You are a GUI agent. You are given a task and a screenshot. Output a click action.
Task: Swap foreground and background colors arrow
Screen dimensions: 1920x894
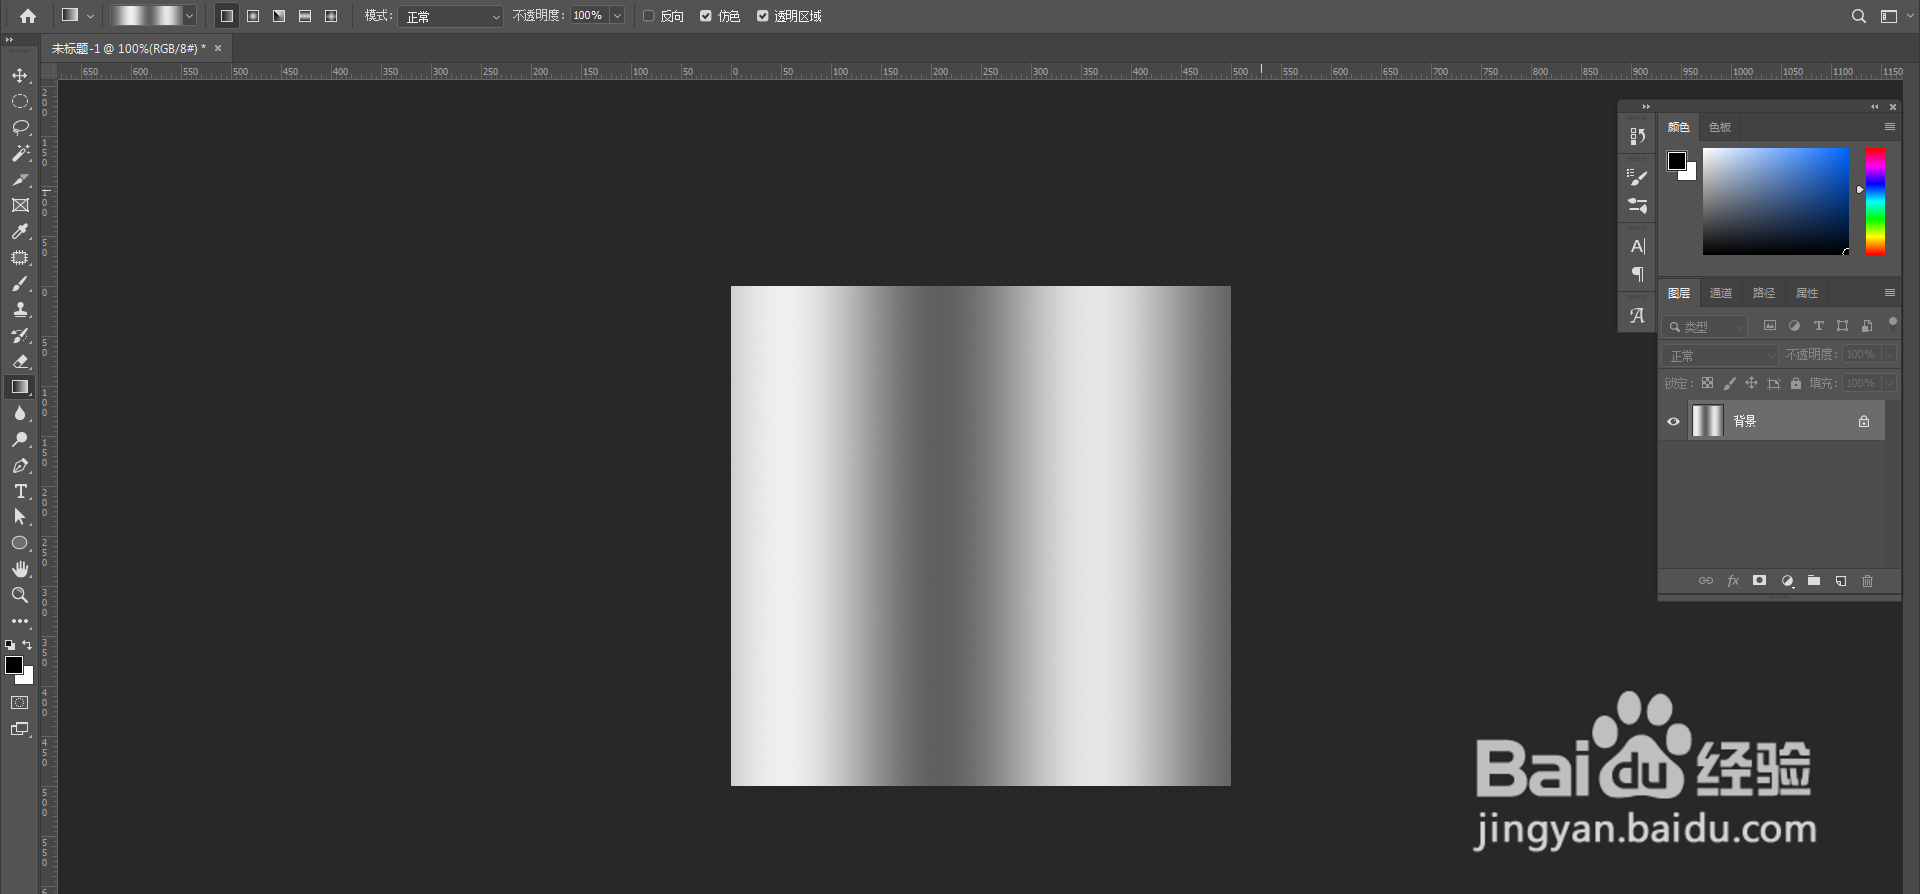[28, 645]
